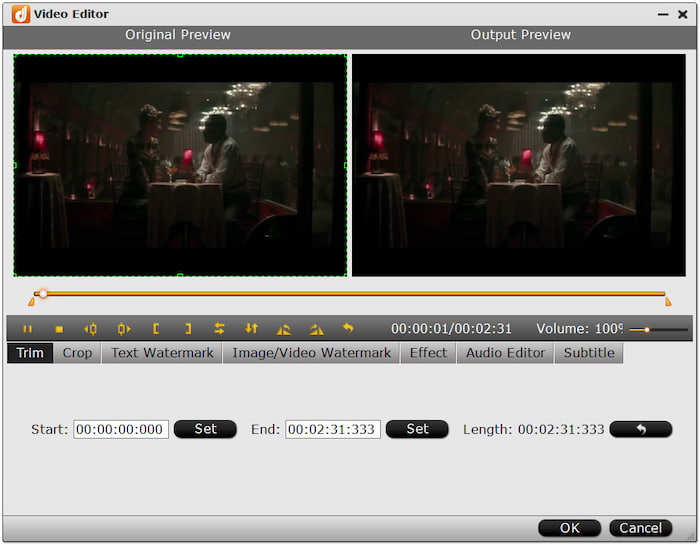The image size is (700, 545).
Task: Click the volume slider knob
Action: point(647,330)
